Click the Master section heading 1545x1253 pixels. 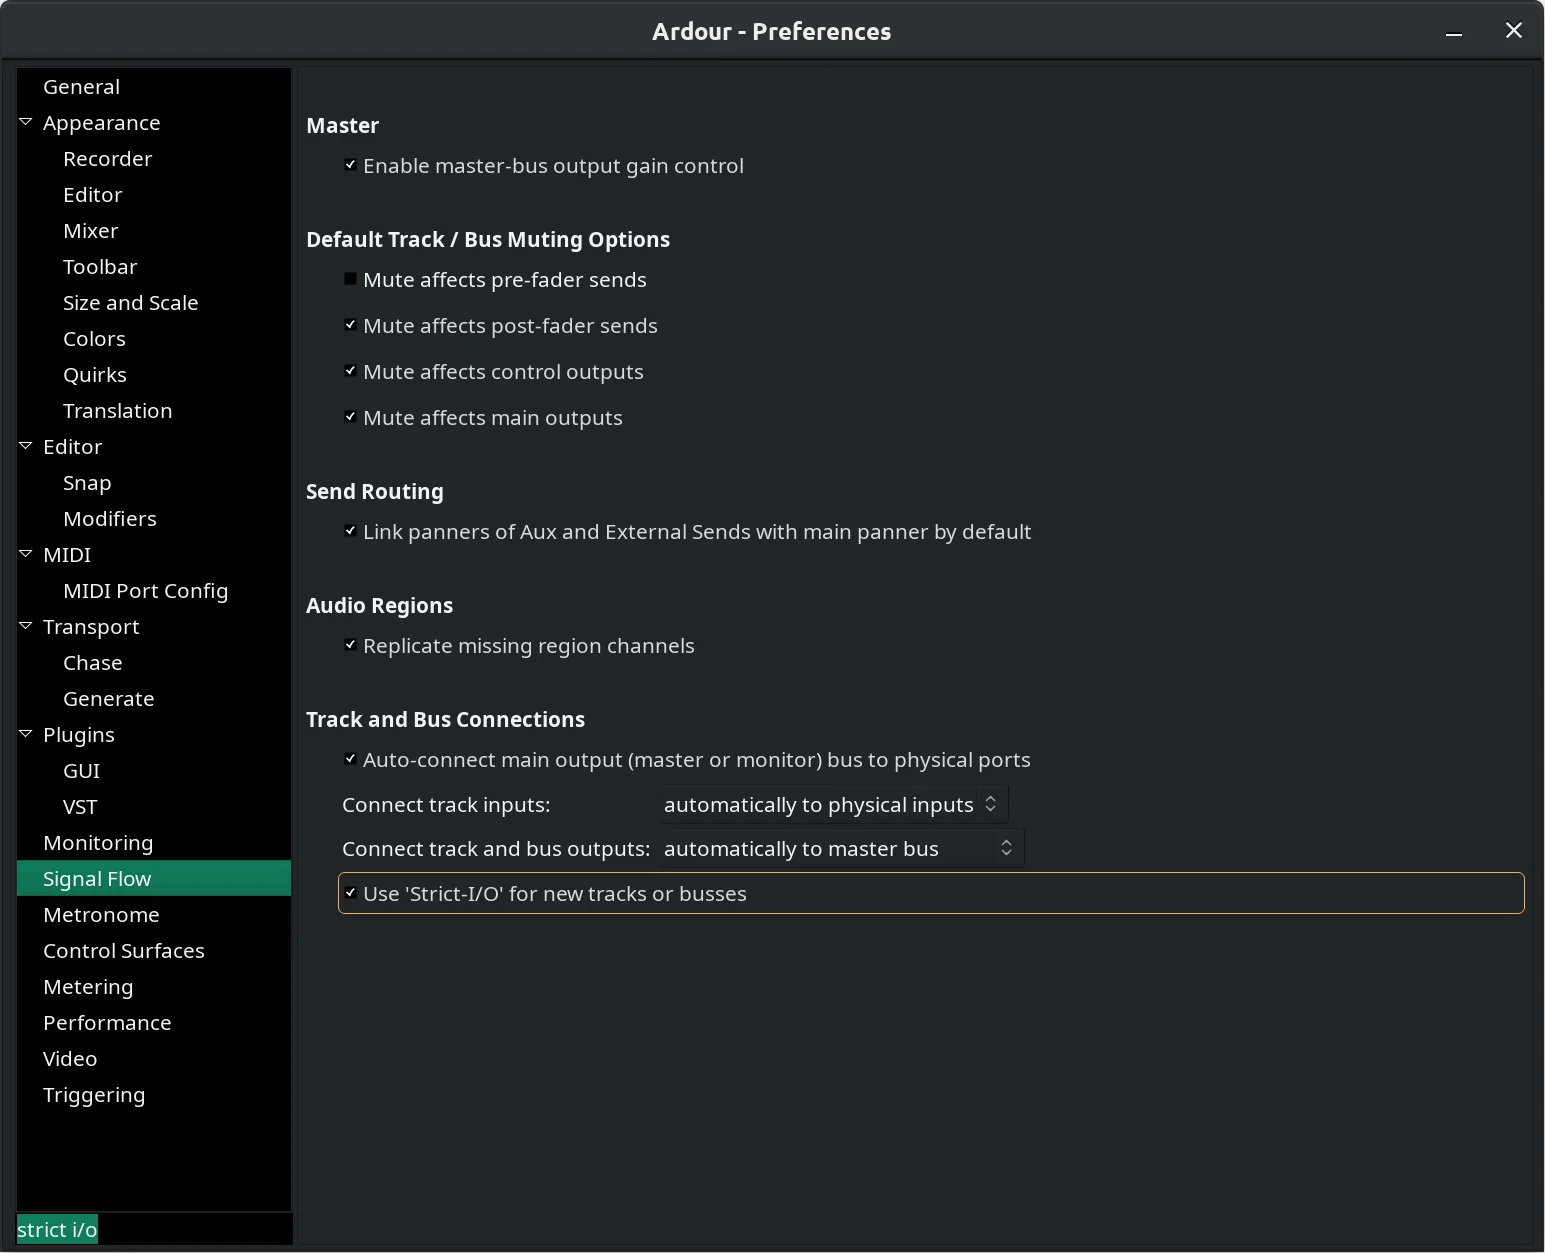point(342,125)
